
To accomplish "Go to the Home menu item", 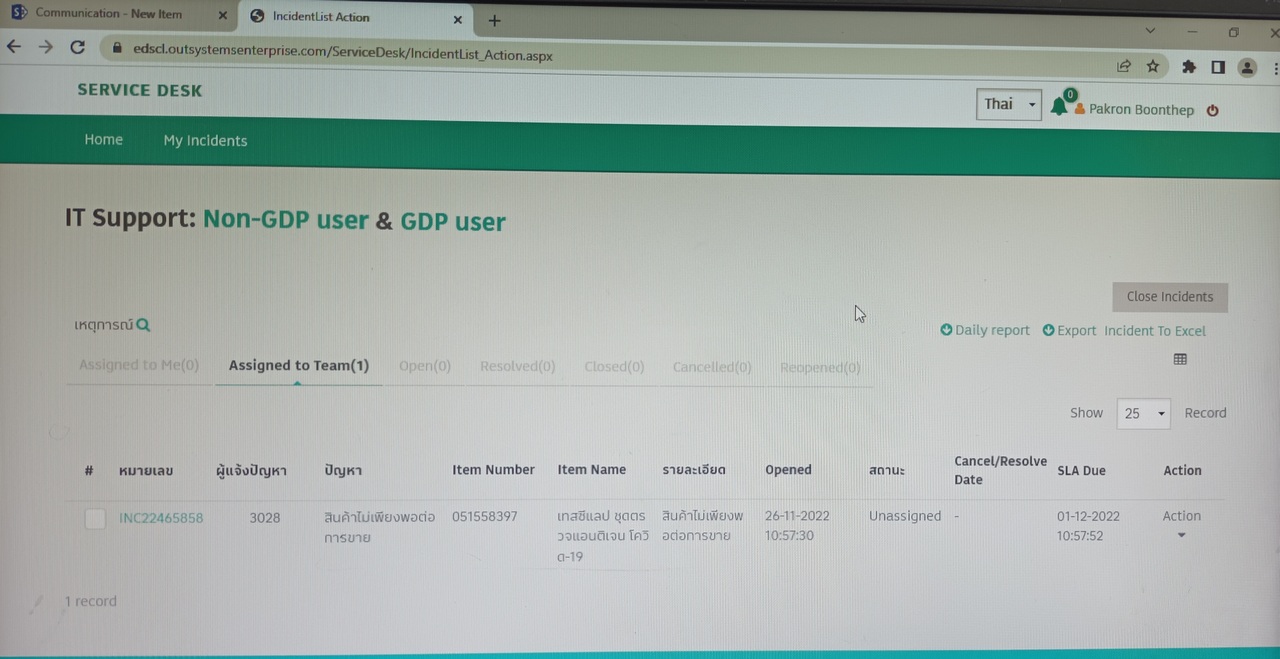I will click(103, 140).
